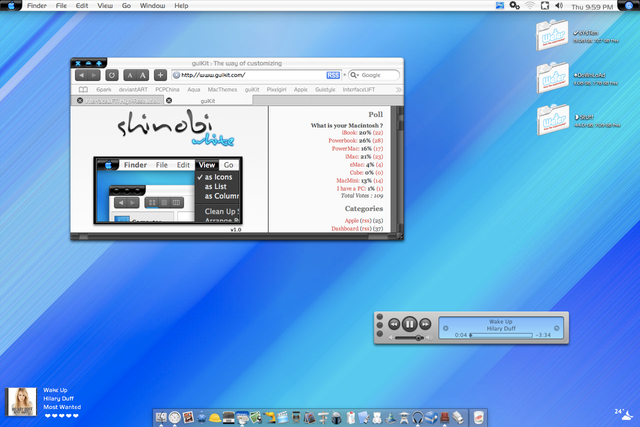This screenshot has width=640, height=427.
Task: Open the View menu
Action: [105, 6]
